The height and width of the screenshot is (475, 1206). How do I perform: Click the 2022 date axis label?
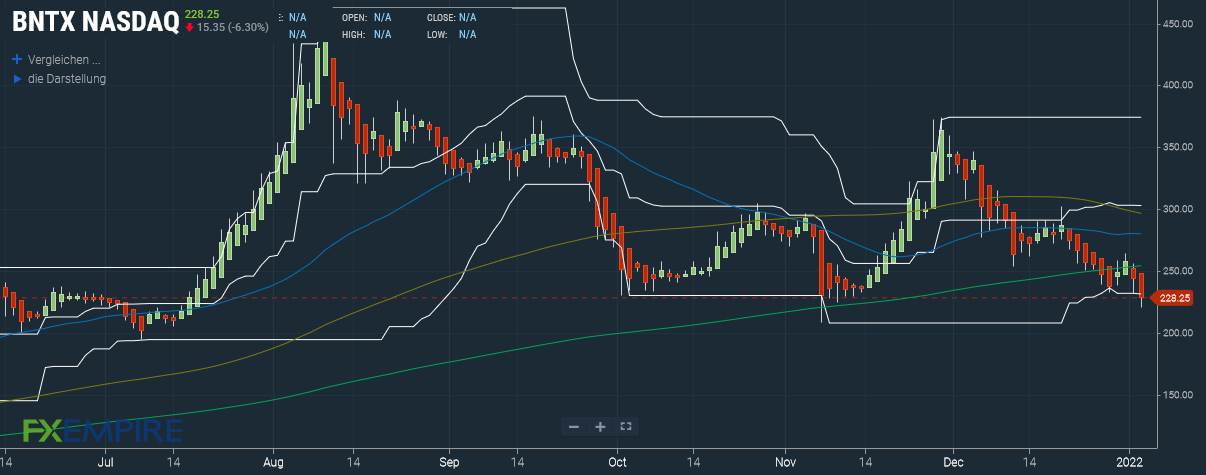(x=1130, y=464)
